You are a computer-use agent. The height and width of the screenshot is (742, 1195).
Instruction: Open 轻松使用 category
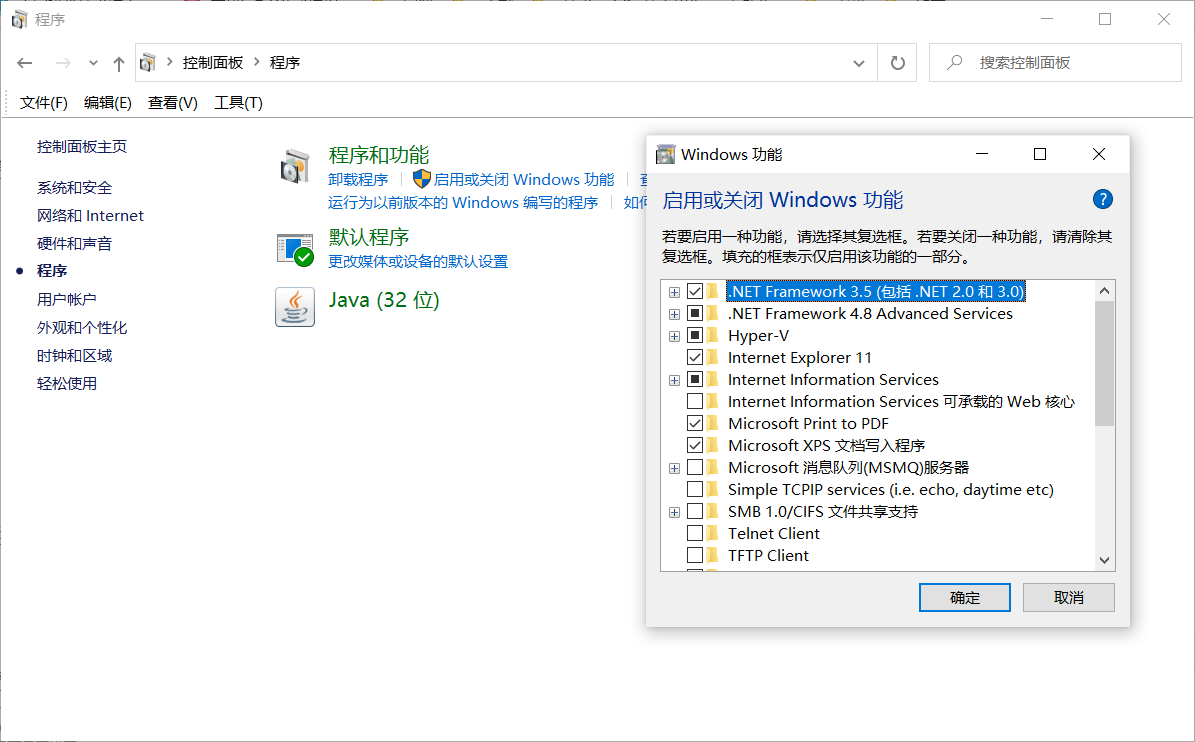pos(66,383)
